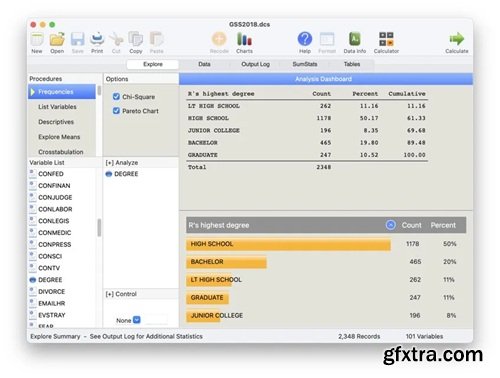Click the Format toolbar icon

click(327, 39)
